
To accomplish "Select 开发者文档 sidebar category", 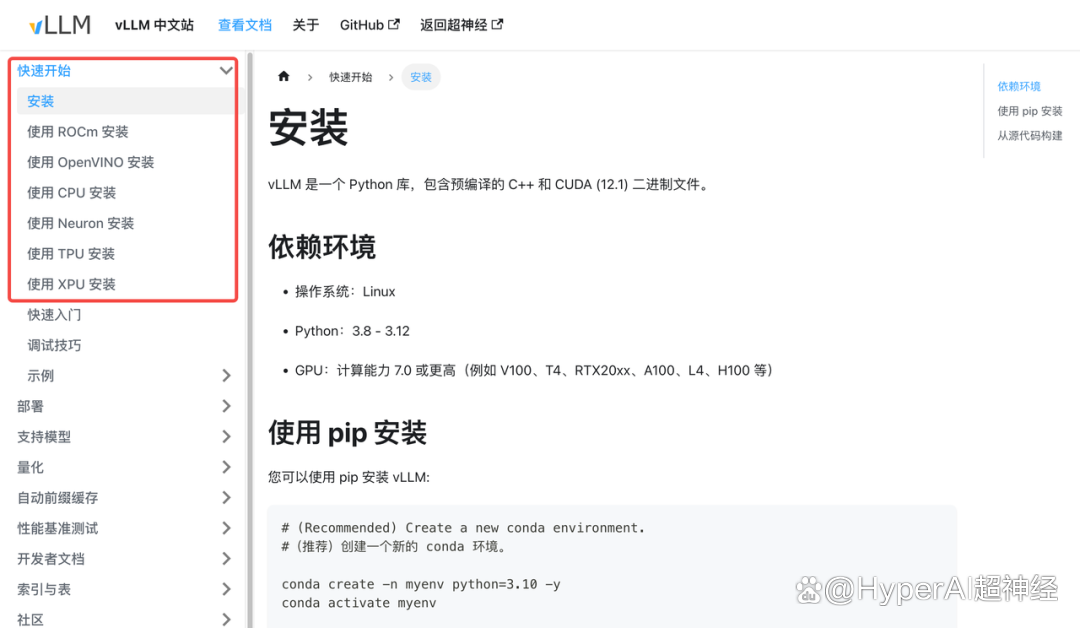I will coord(51,558).
